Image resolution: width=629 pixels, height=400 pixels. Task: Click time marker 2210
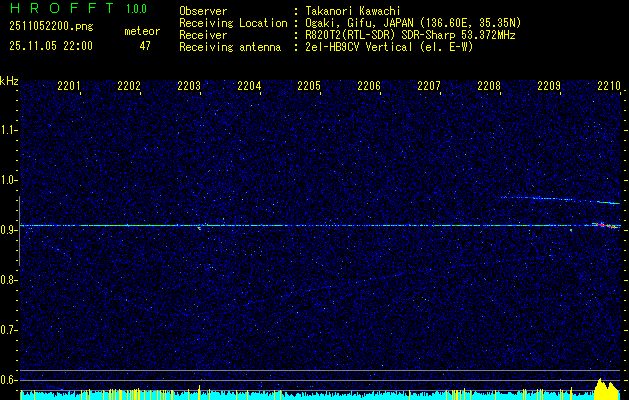coord(609,85)
